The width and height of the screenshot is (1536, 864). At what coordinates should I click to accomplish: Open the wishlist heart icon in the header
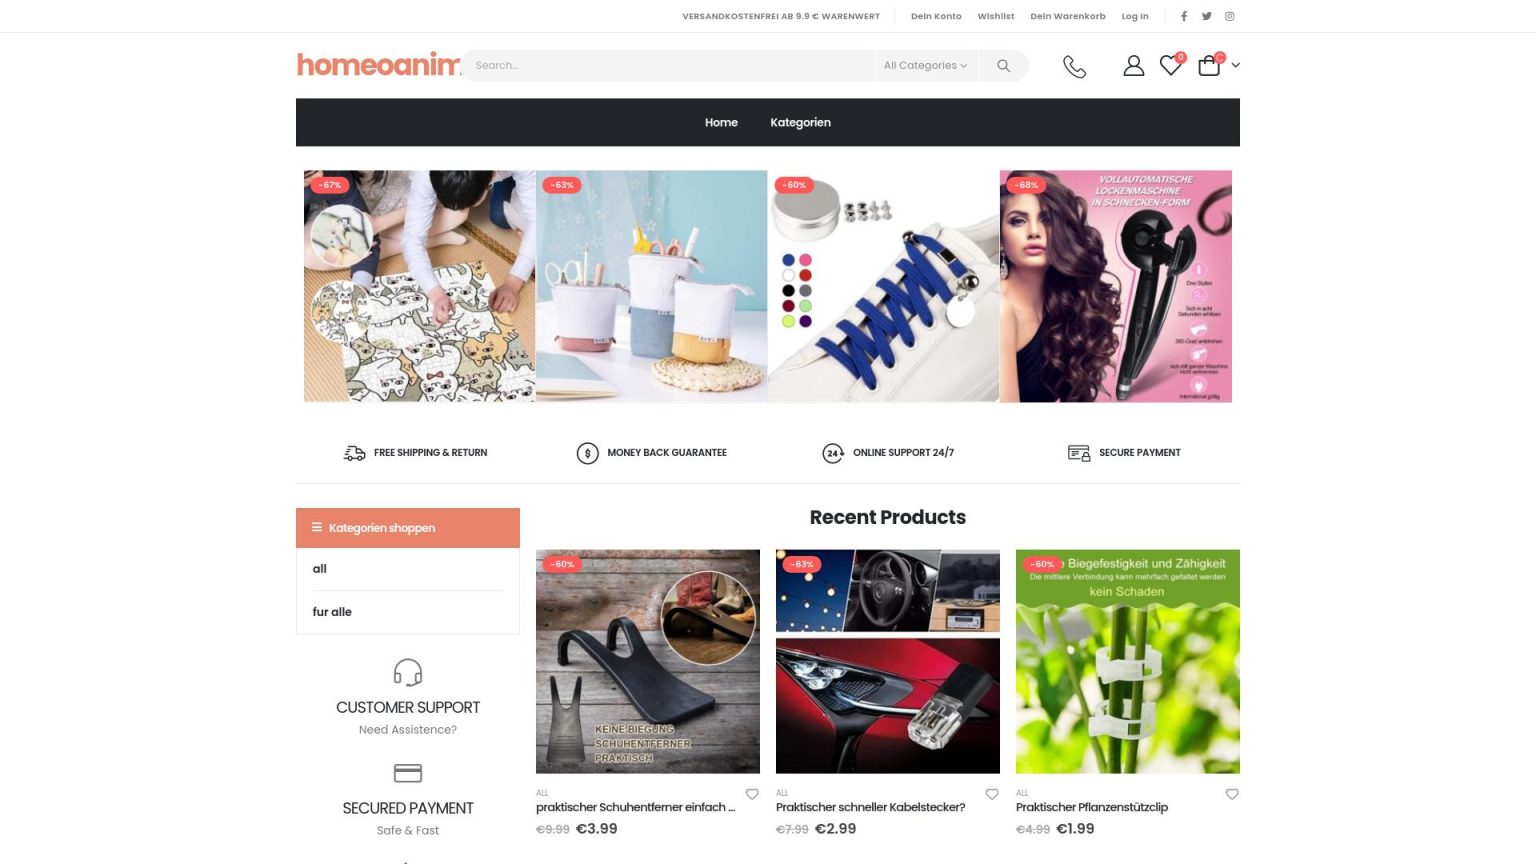pyautogui.click(x=1171, y=65)
